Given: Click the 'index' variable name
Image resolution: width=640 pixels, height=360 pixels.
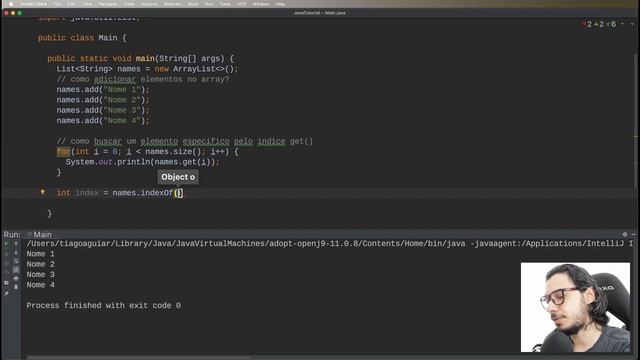Looking at the screenshot, I should click(87, 193).
